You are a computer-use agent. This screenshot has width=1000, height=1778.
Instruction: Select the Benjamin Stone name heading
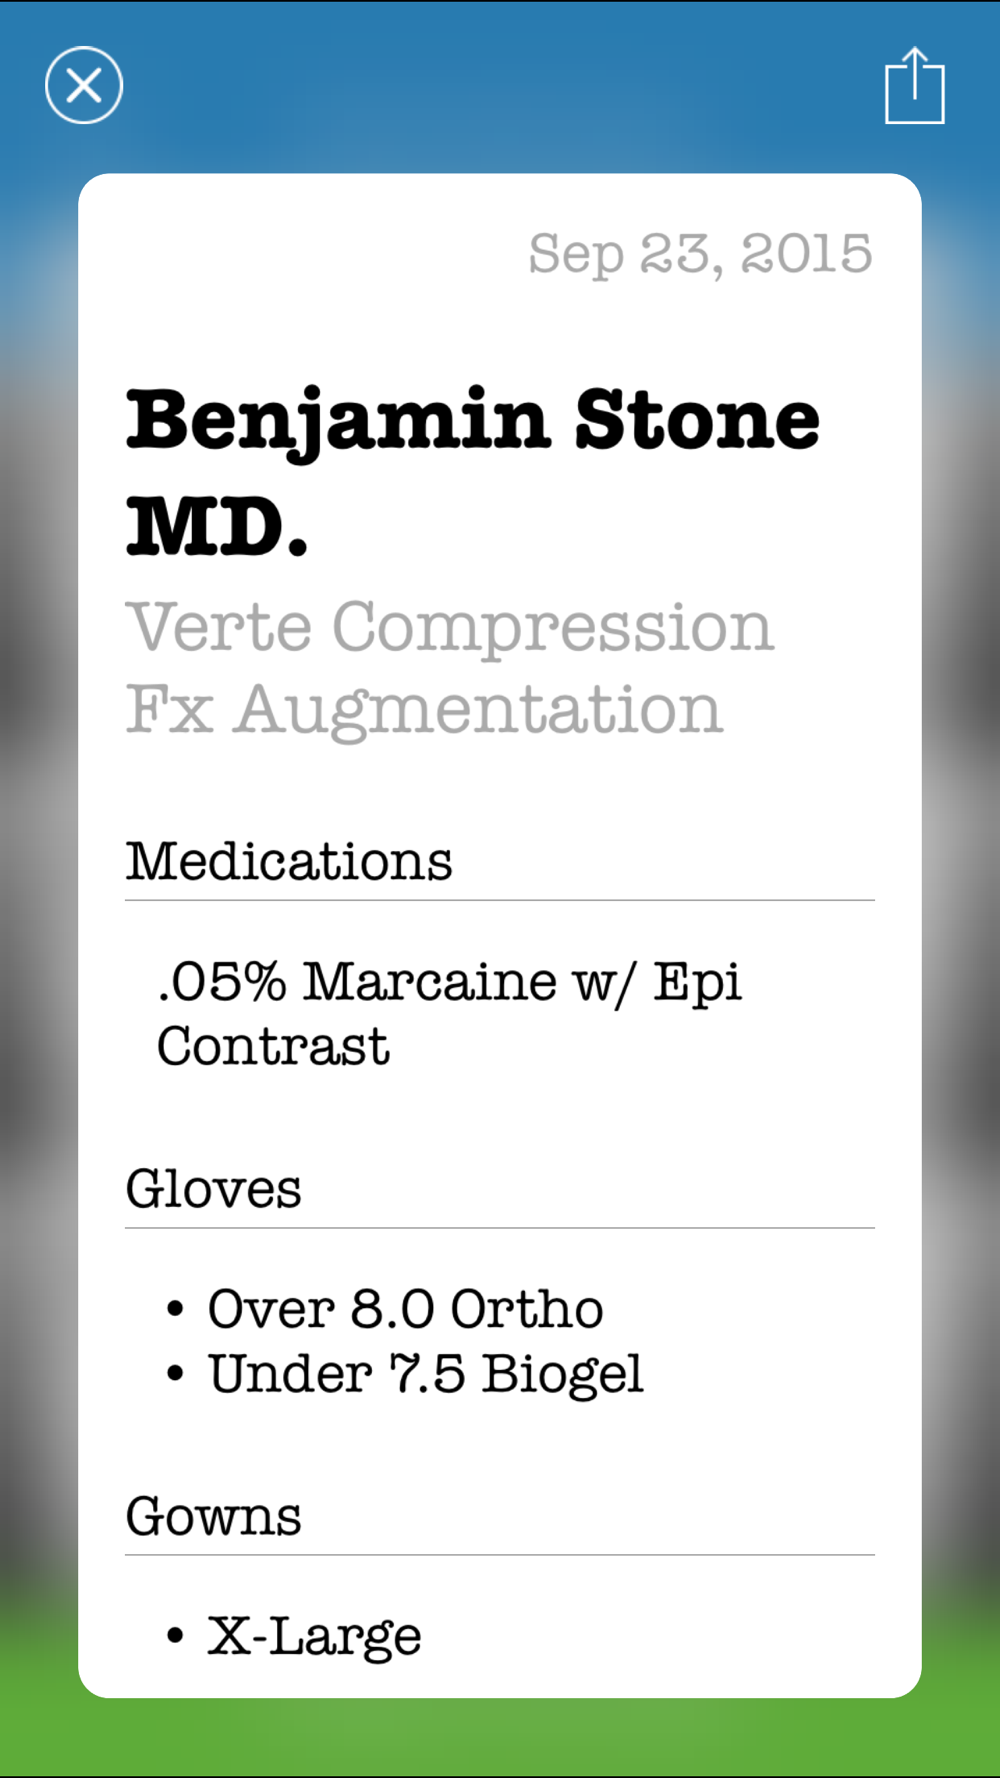[472, 472]
